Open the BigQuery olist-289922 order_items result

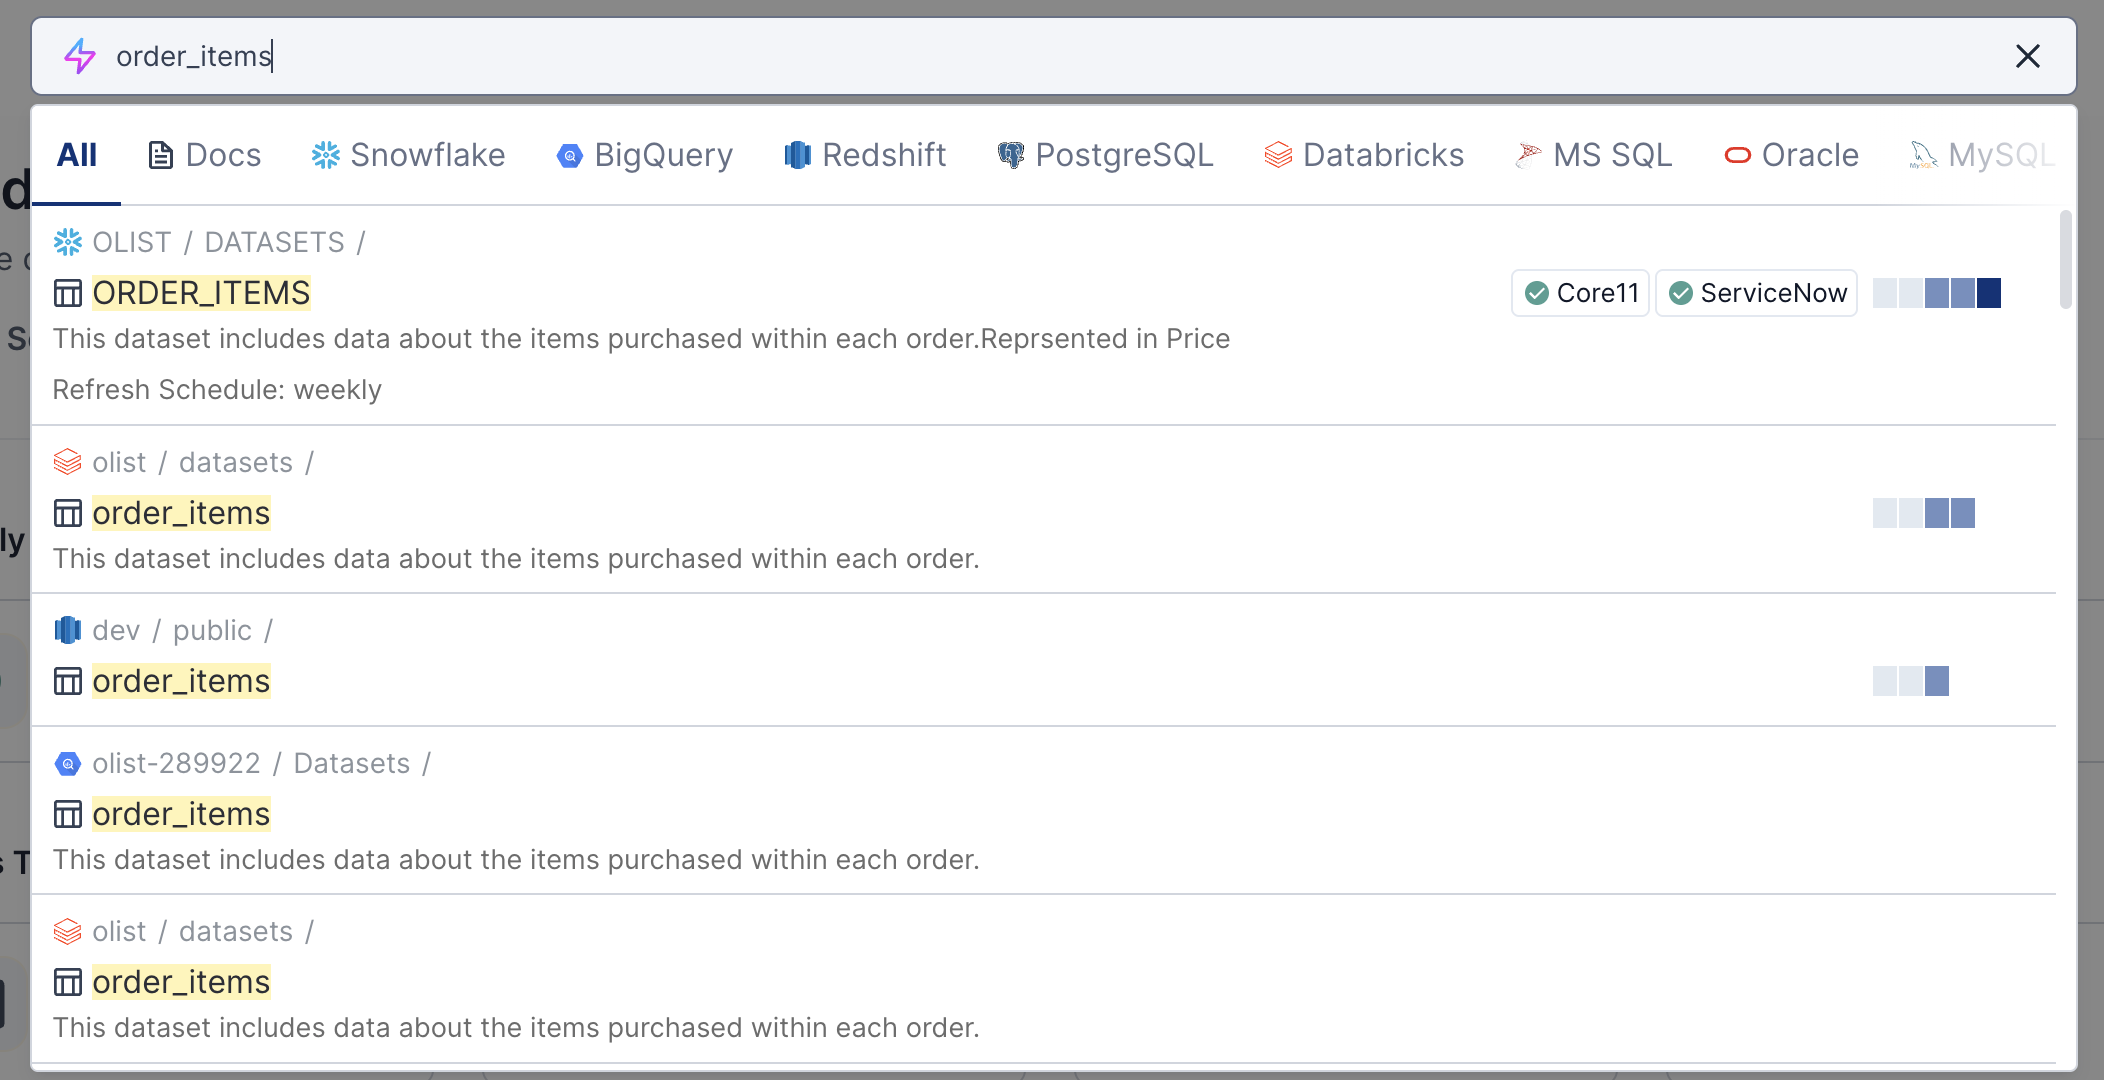[x=181, y=814]
